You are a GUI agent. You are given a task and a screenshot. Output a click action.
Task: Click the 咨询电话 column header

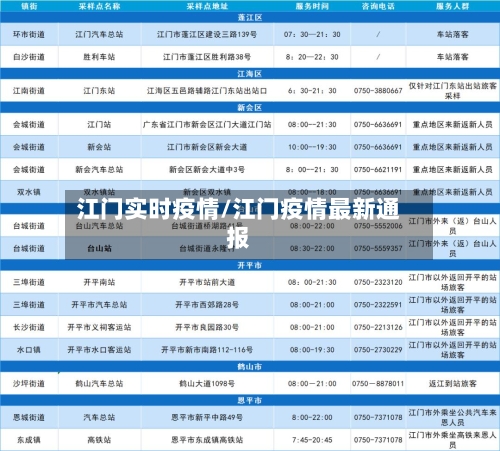click(378, 6)
